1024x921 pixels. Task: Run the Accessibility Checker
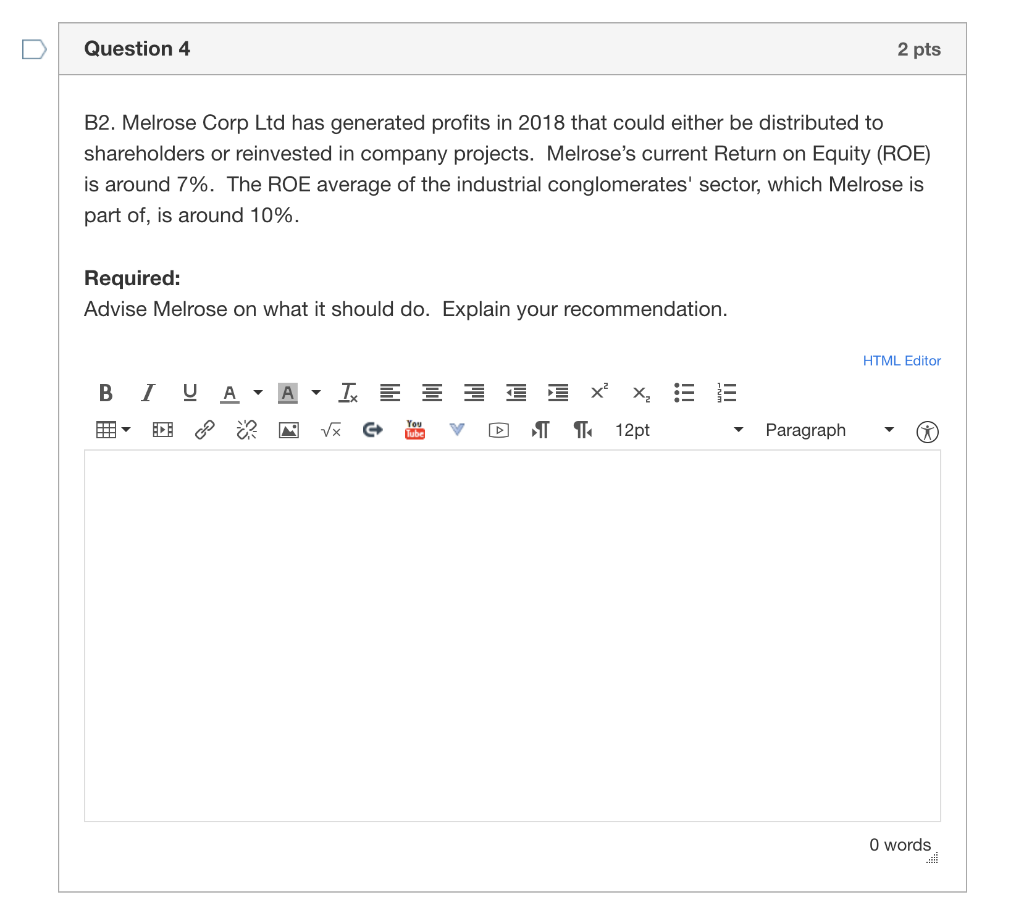[928, 431]
